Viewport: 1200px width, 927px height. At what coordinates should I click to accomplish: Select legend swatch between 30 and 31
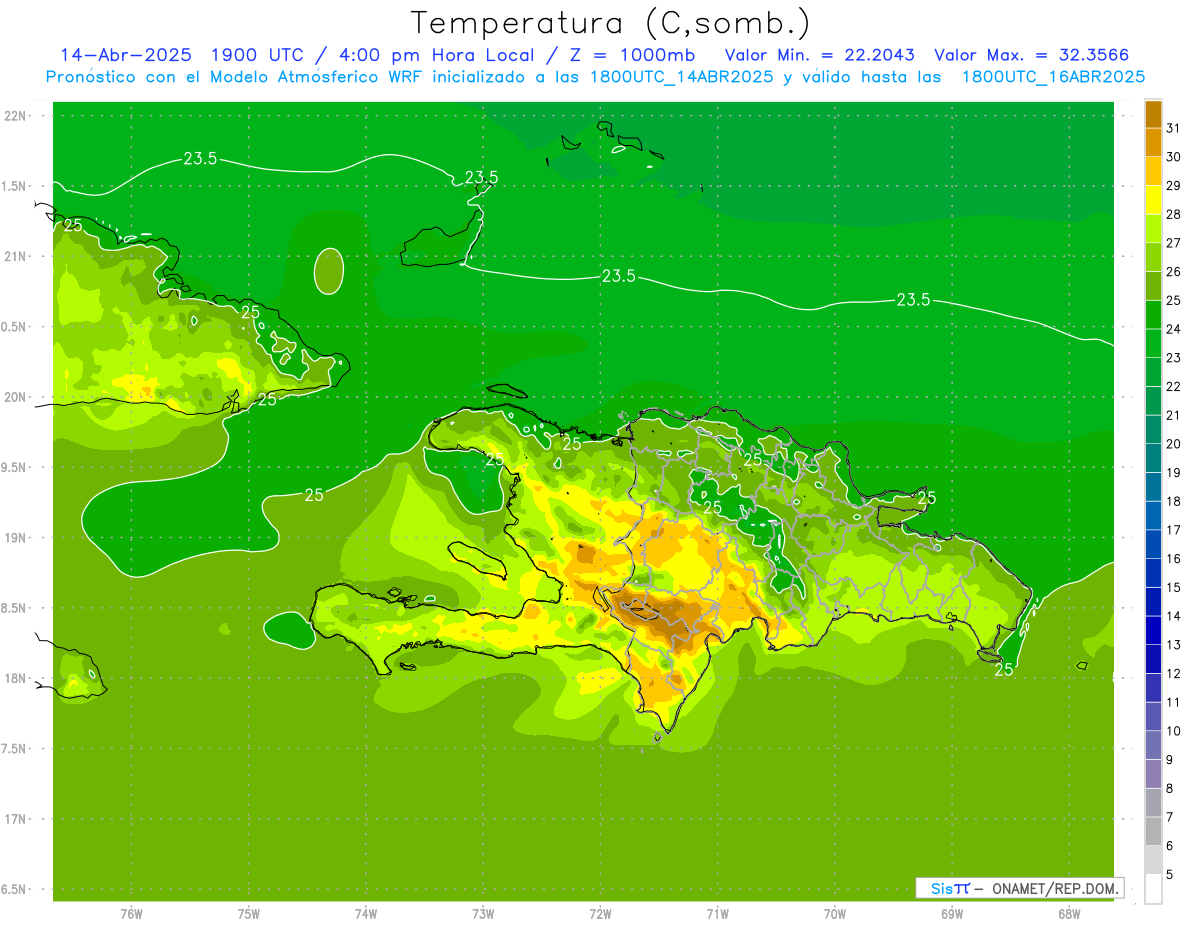click(1153, 142)
